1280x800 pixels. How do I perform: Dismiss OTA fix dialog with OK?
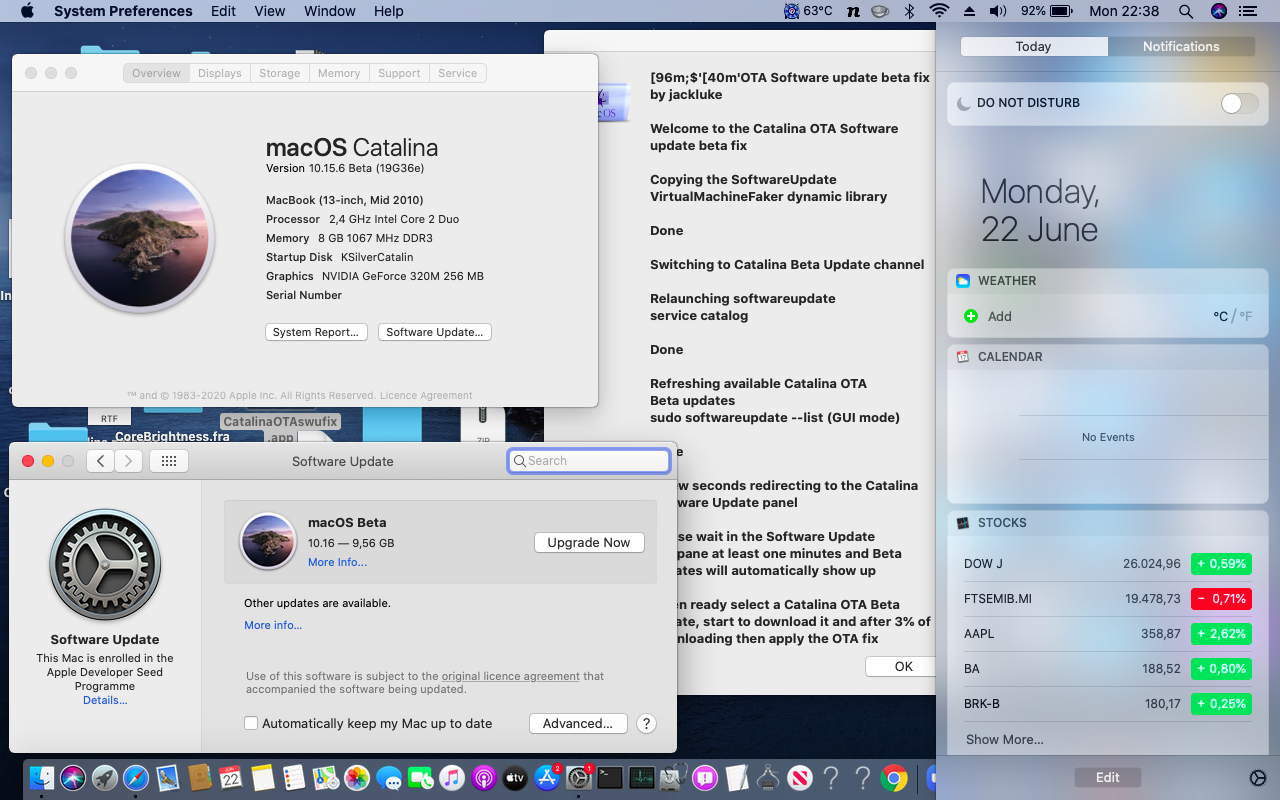(x=904, y=666)
